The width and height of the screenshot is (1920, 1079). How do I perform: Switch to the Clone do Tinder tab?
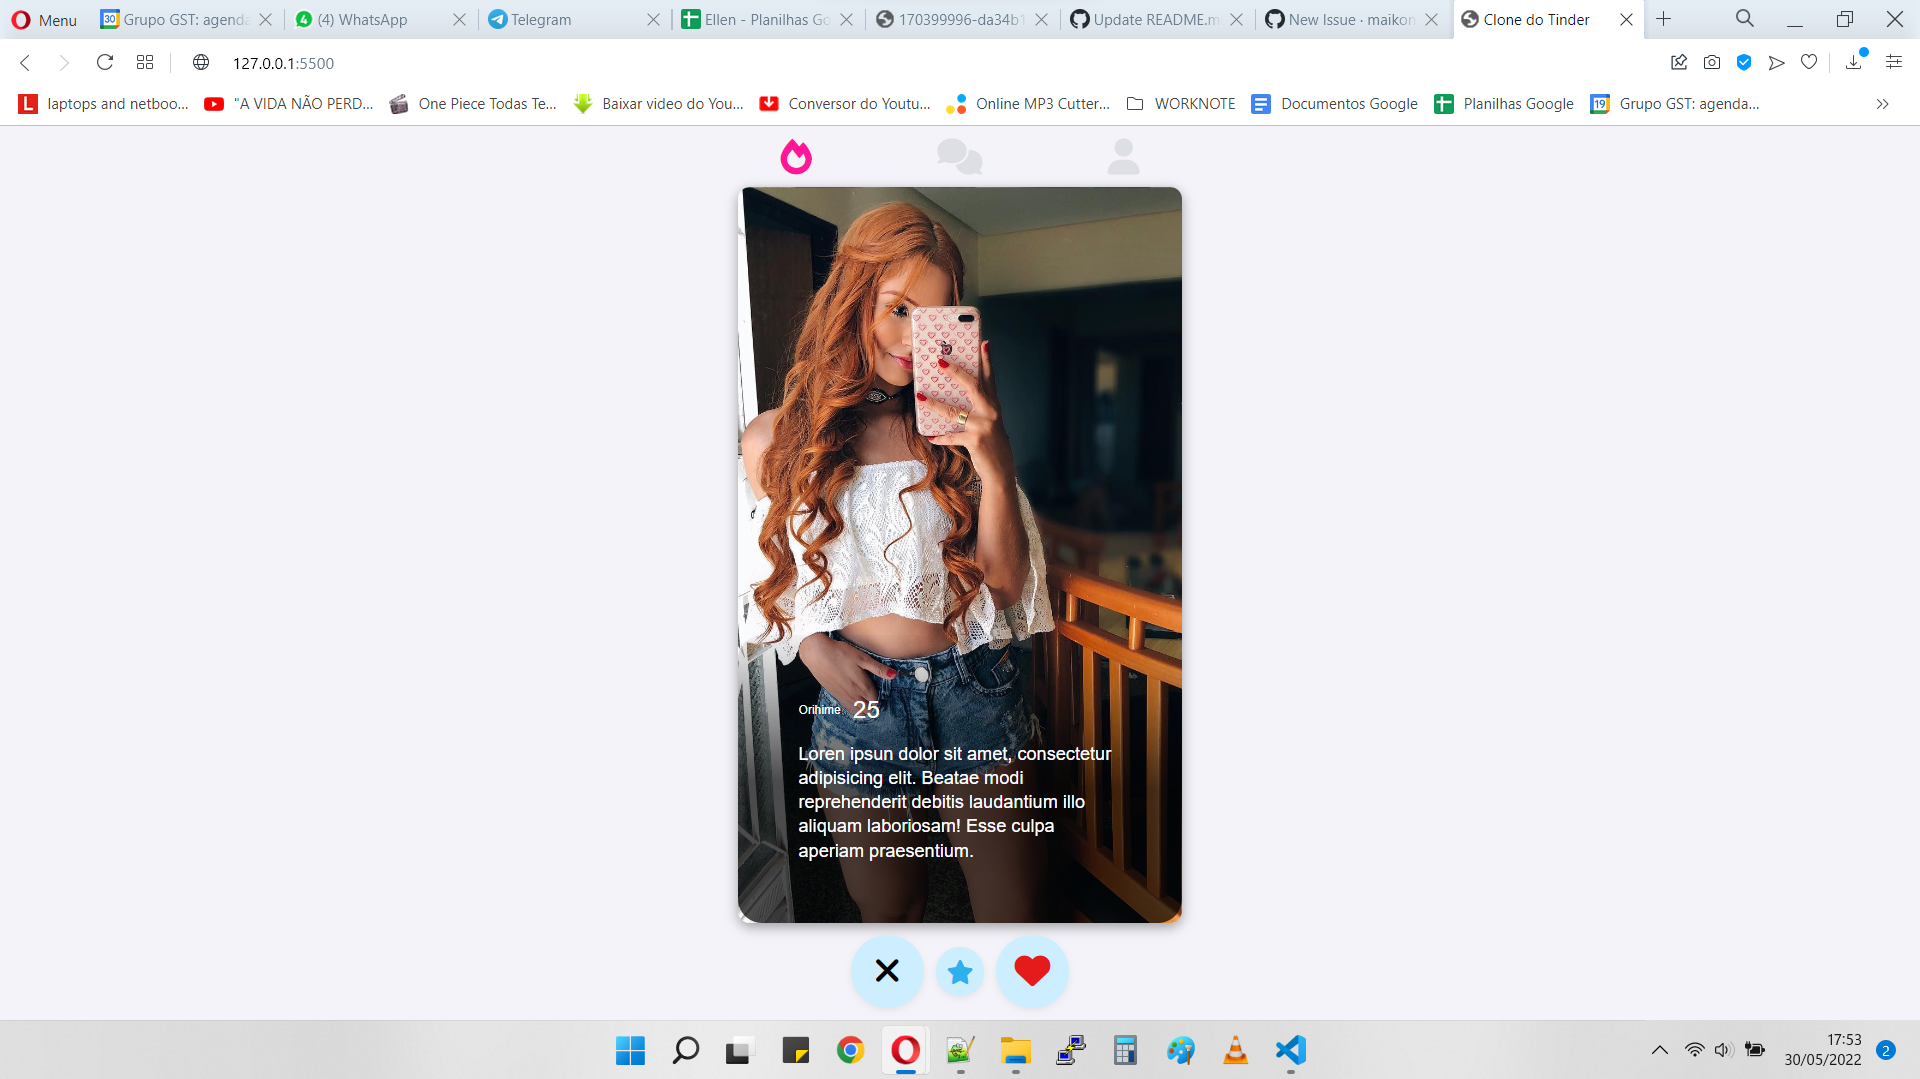coord(1536,19)
